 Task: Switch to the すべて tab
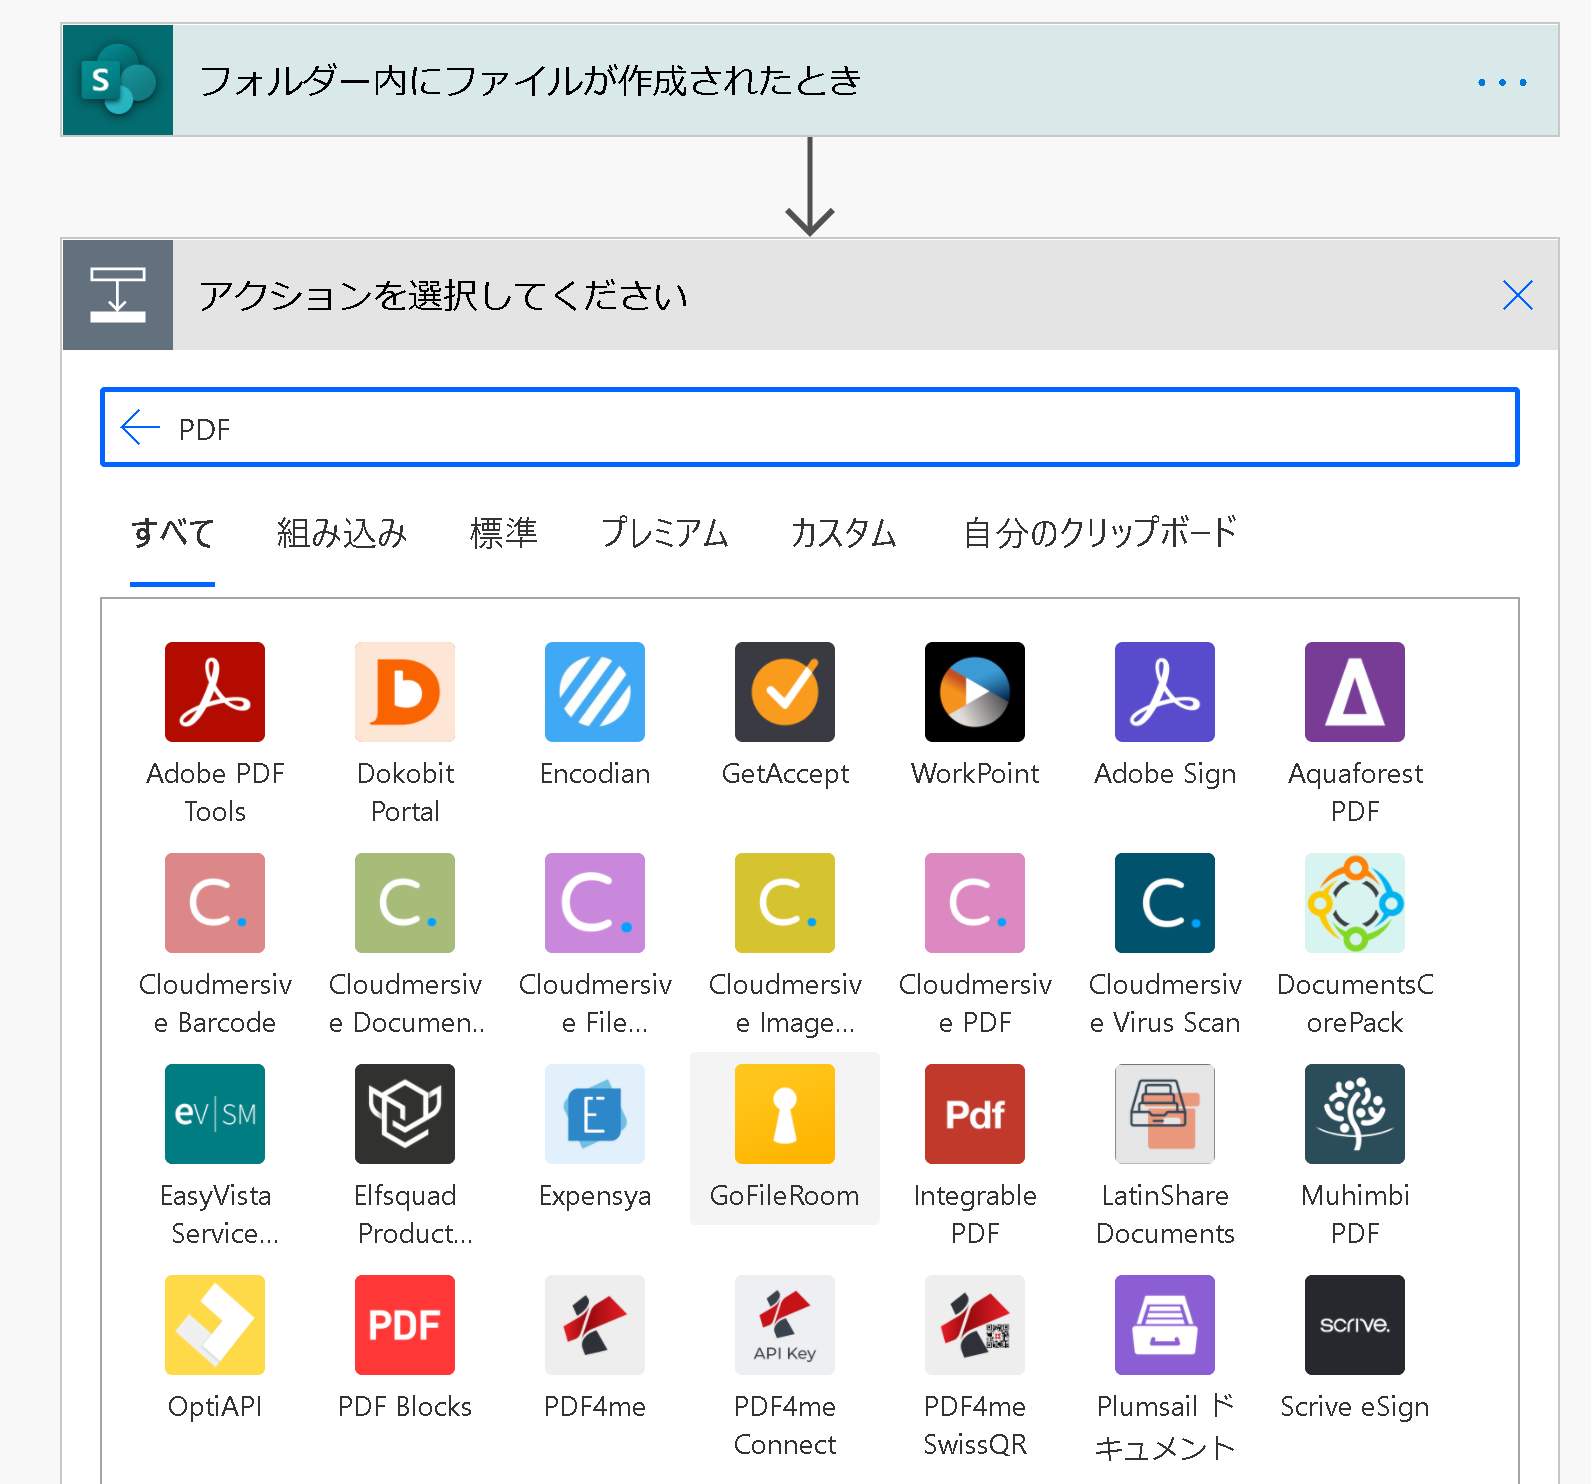click(x=172, y=533)
